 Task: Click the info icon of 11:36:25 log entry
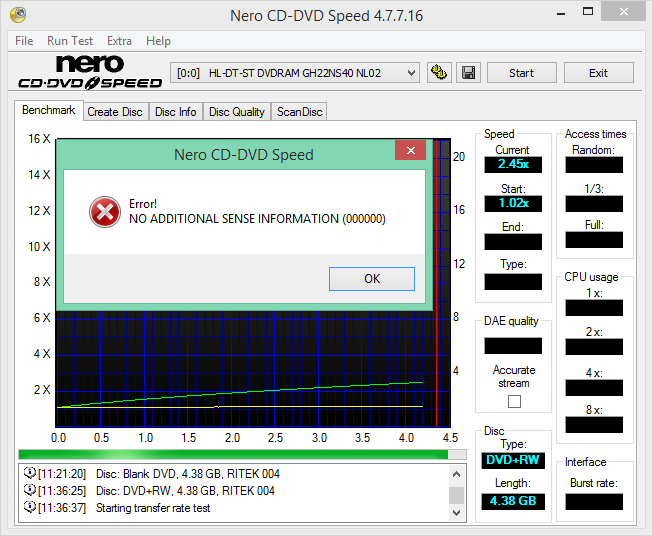29,490
